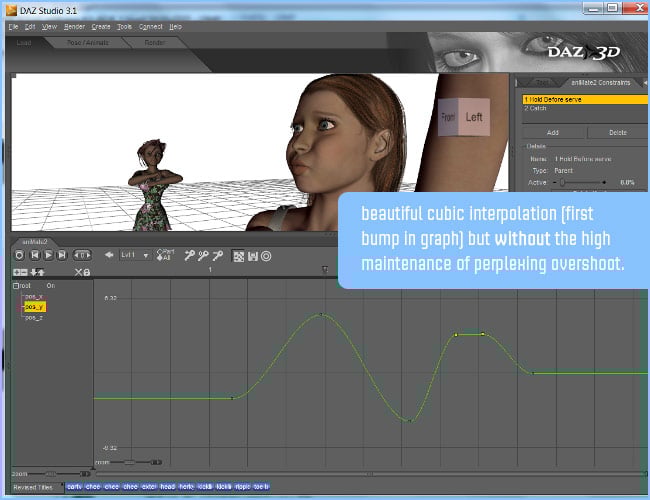The height and width of the screenshot is (500, 650).
Task: Open the Tools menu
Action: click(x=124, y=27)
